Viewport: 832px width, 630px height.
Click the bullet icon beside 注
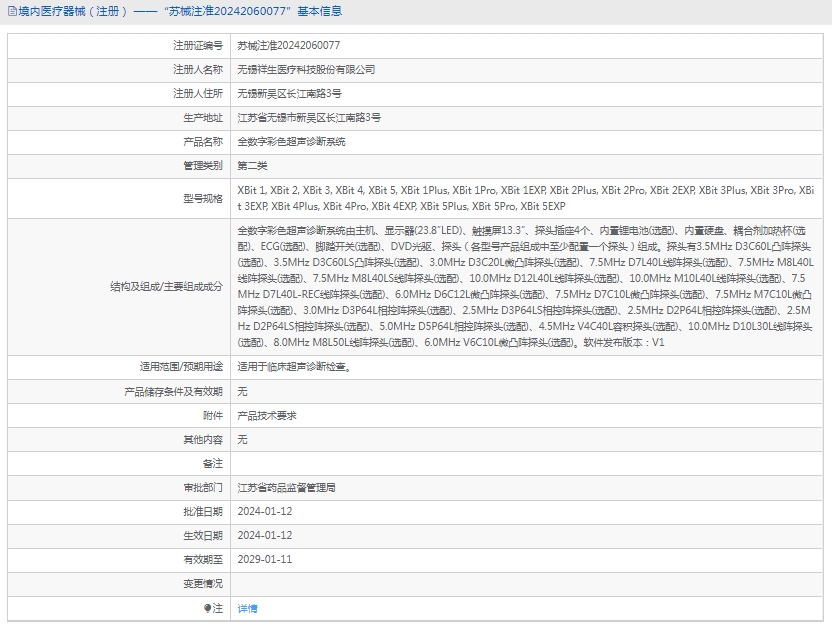(208, 608)
